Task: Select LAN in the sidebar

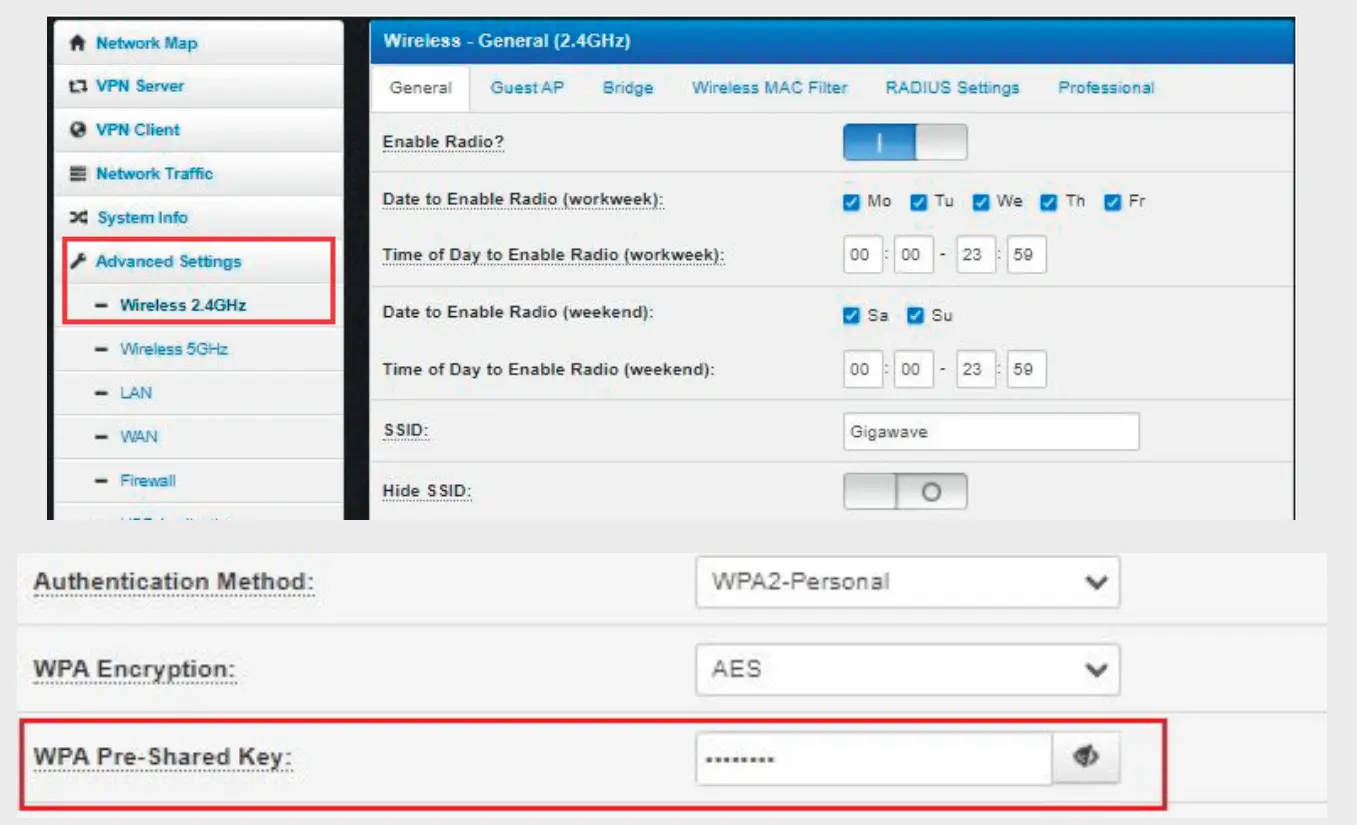Action: pyautogui.click(x=198, y=393)
